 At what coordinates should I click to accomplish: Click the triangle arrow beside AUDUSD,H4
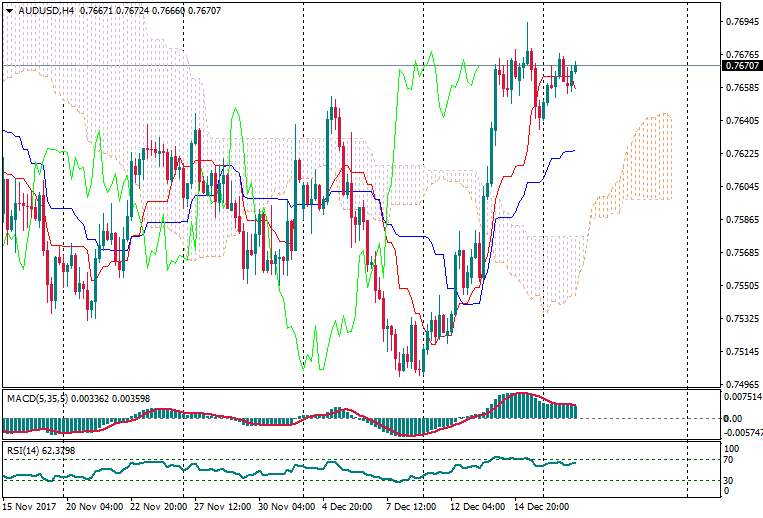[x=9, y=10]
